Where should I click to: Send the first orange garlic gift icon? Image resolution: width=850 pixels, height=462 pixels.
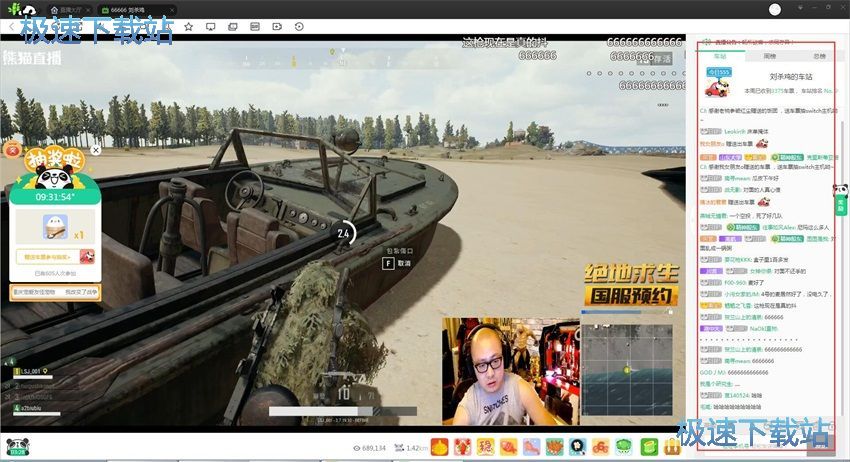440,447
